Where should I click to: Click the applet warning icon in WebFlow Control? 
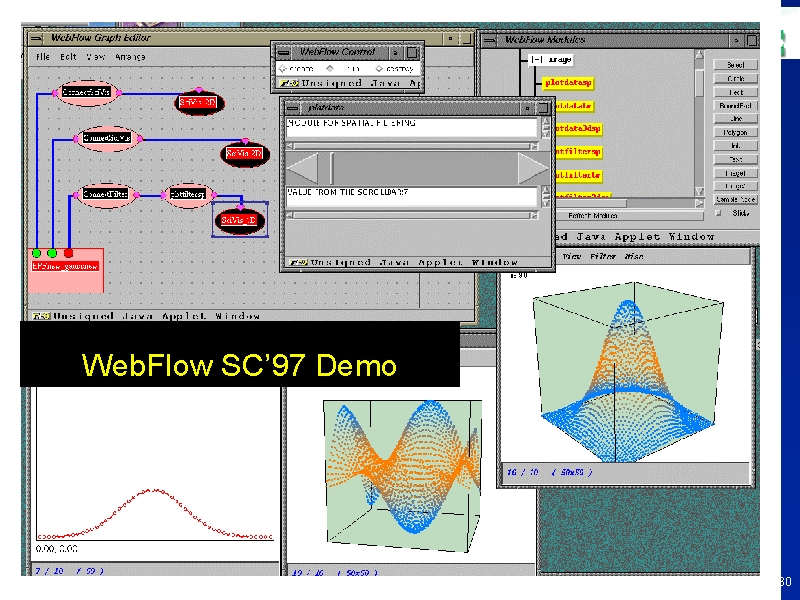pyautogui.click(x=288, y=83)
